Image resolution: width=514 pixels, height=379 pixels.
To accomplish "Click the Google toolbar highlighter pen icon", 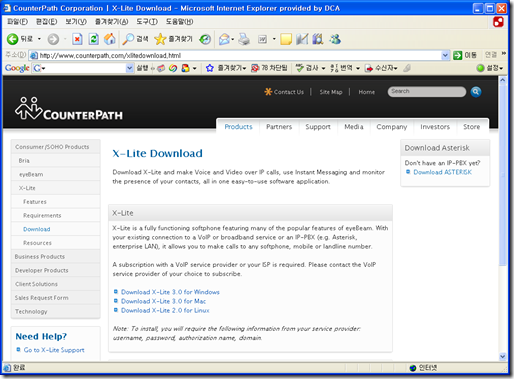I will tap(407, 68).
